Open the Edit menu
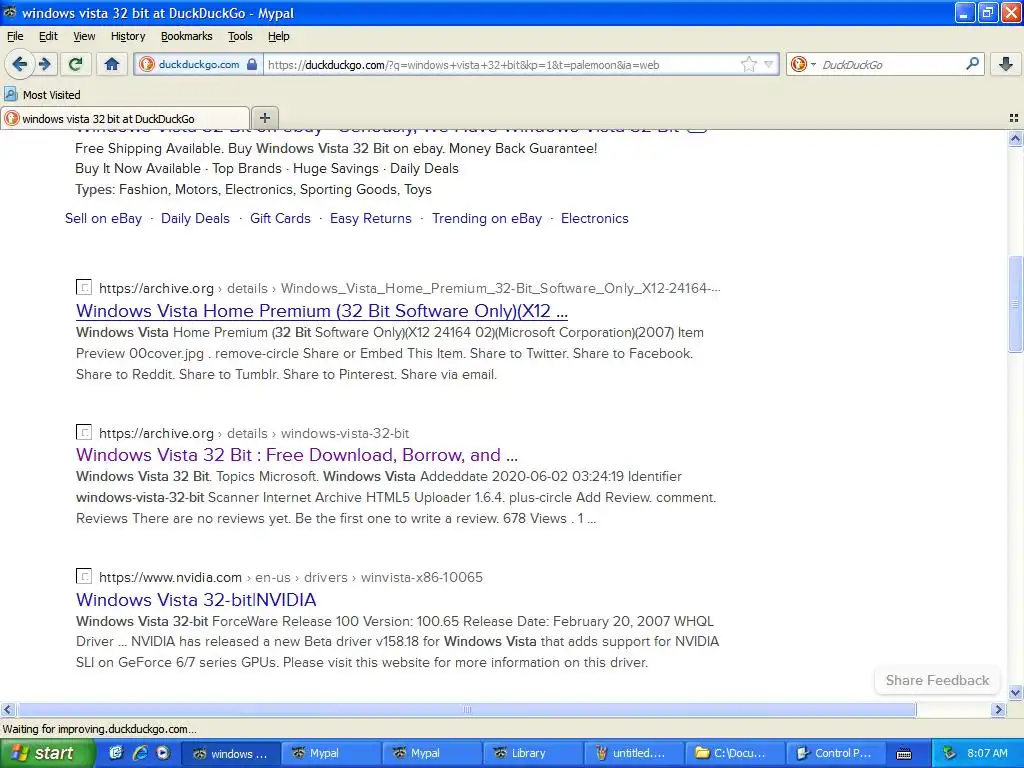The height and width of the screenshot is (768, 1024). (48, 37)
